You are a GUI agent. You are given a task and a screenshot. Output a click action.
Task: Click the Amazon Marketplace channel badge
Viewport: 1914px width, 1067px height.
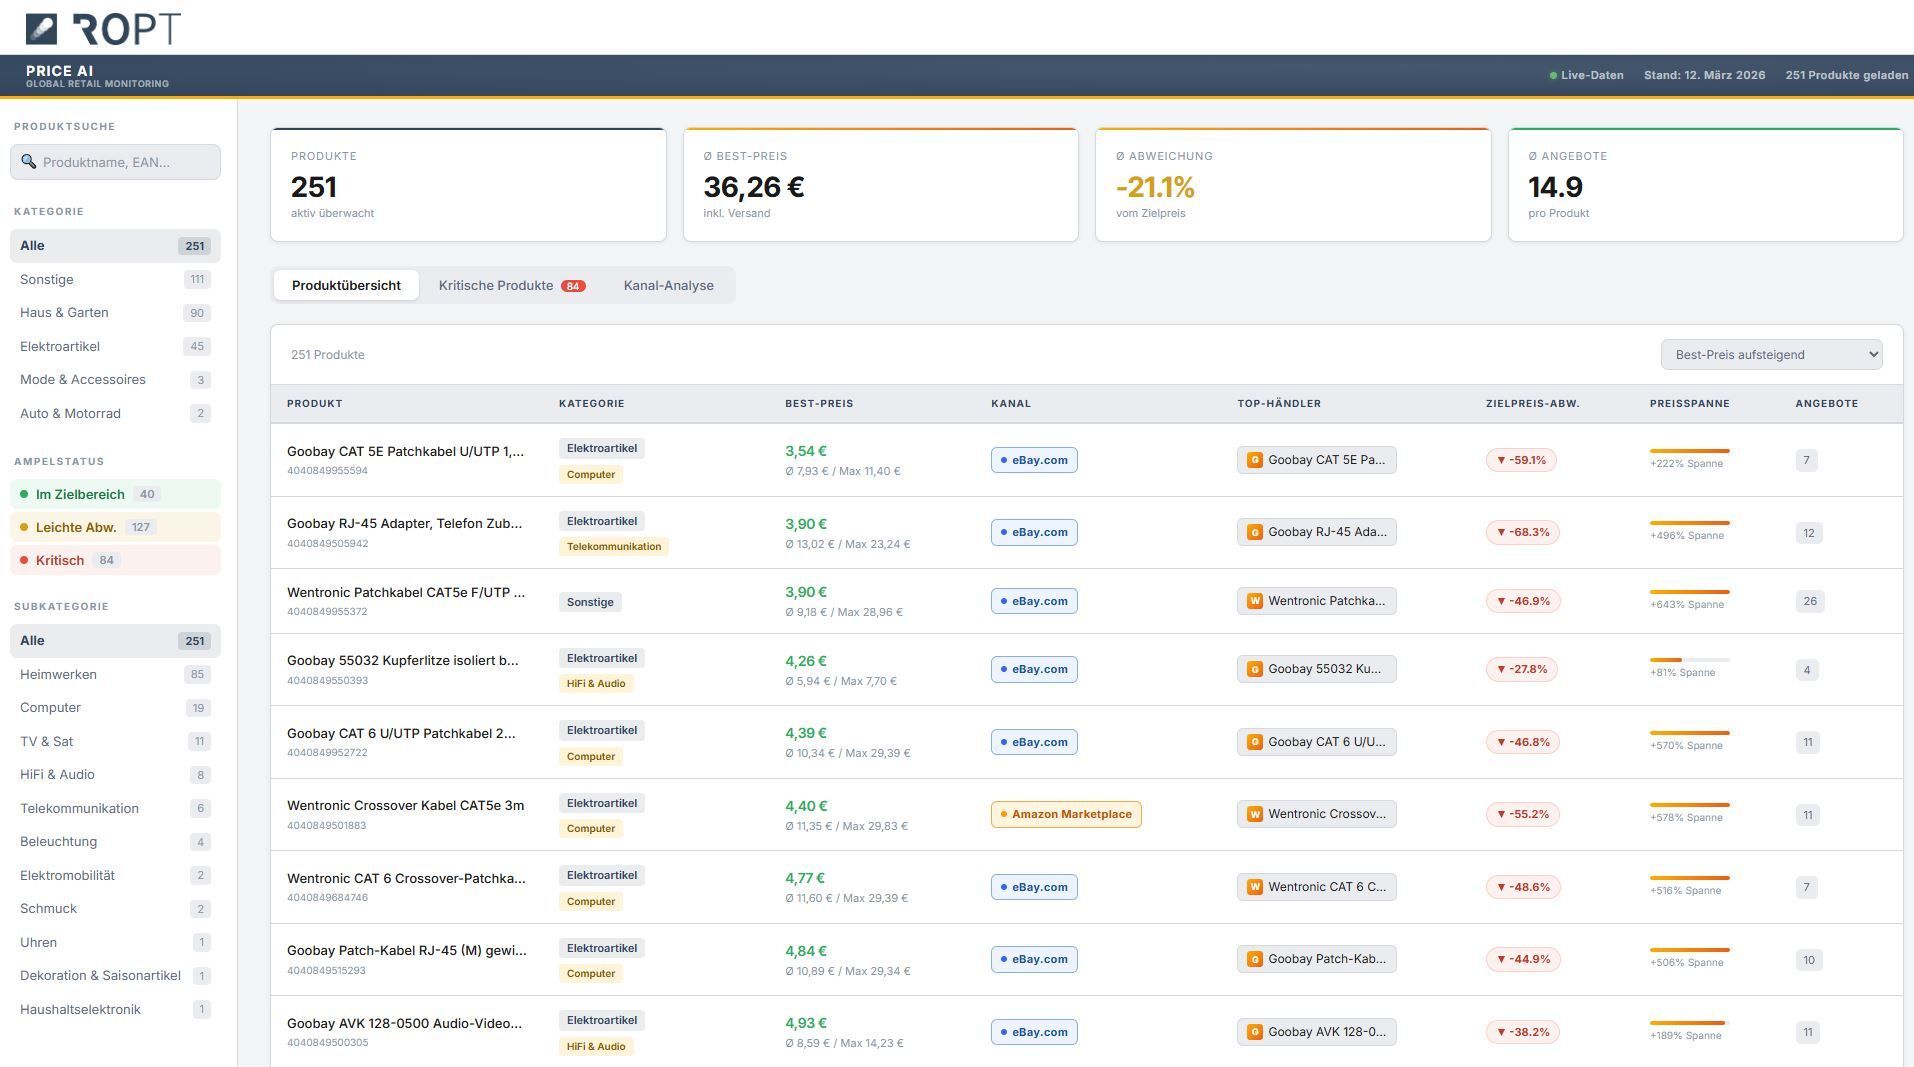(x=1065, y=814)
